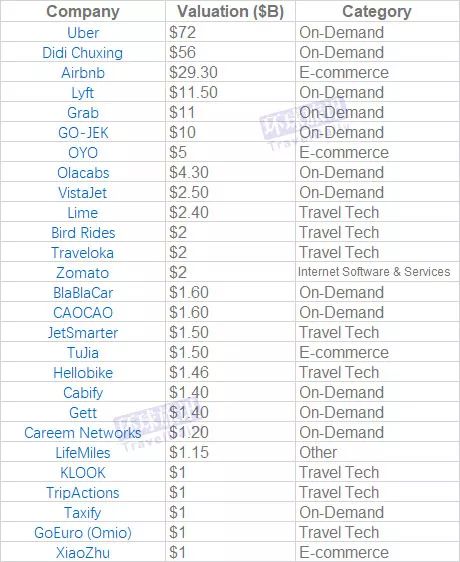
Task: Select the Lyft link
Action: pos(83,93)
